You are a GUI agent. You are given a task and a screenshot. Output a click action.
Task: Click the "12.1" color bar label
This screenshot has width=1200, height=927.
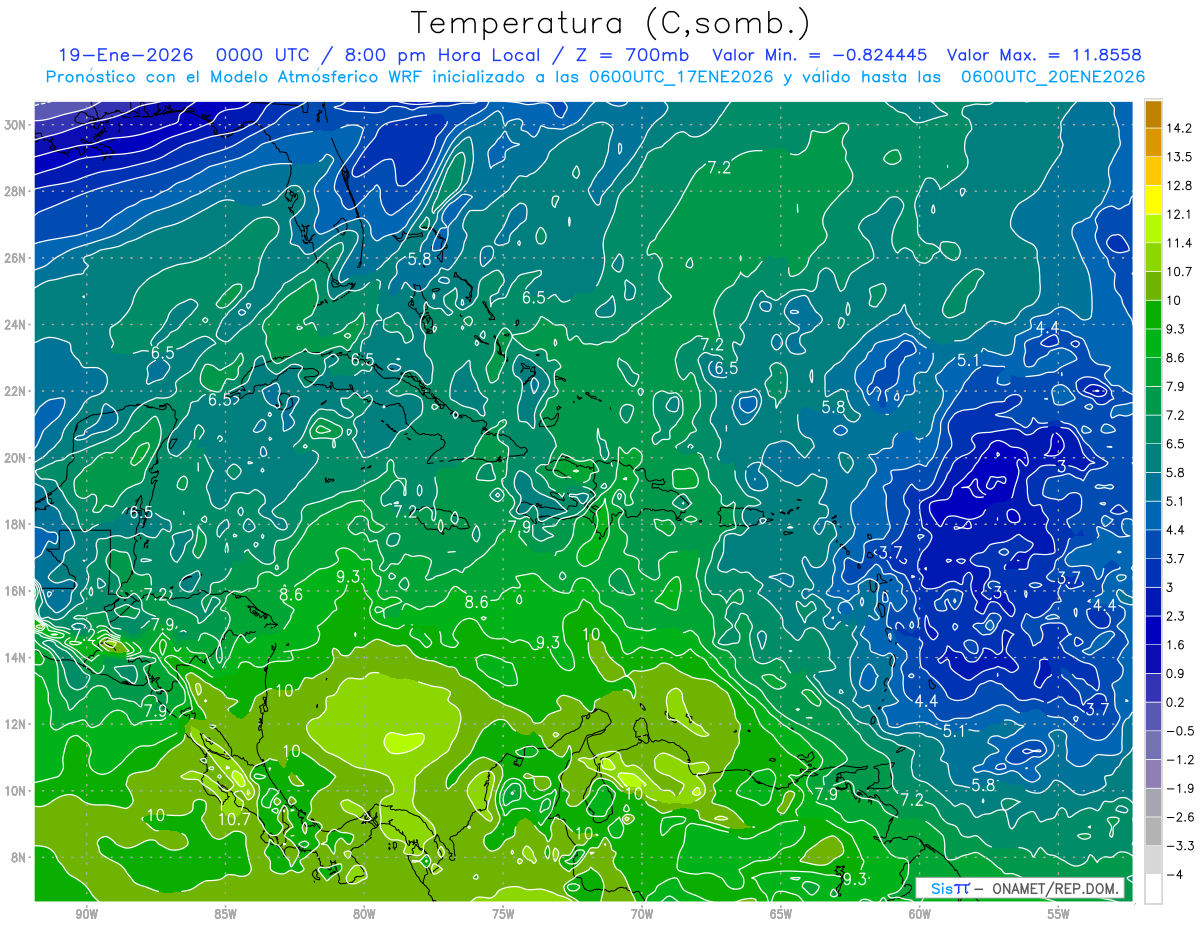[x=1179, y=214]
